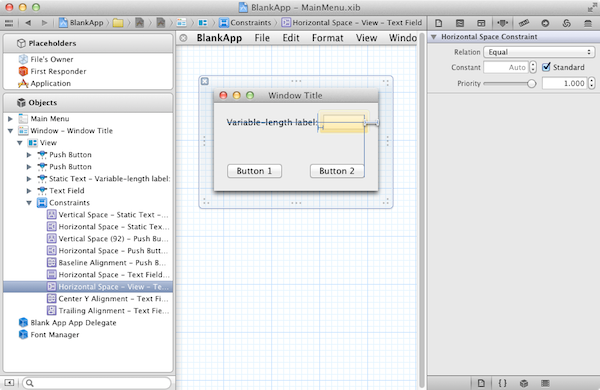600x390 pixels.
Task: Open the Relation dropdown set to Equal
Action: coord(539,52)
